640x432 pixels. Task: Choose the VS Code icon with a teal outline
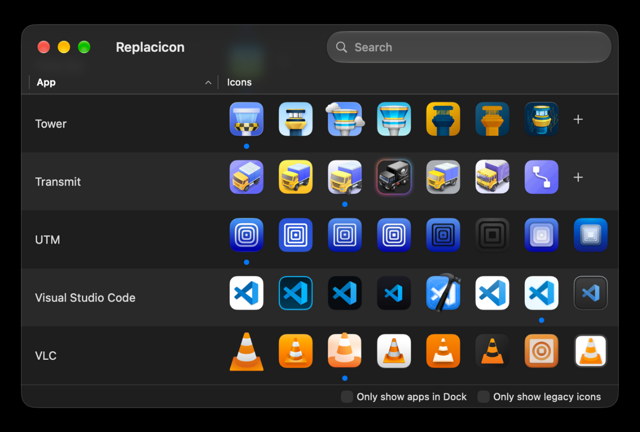(x=296, y=293)
